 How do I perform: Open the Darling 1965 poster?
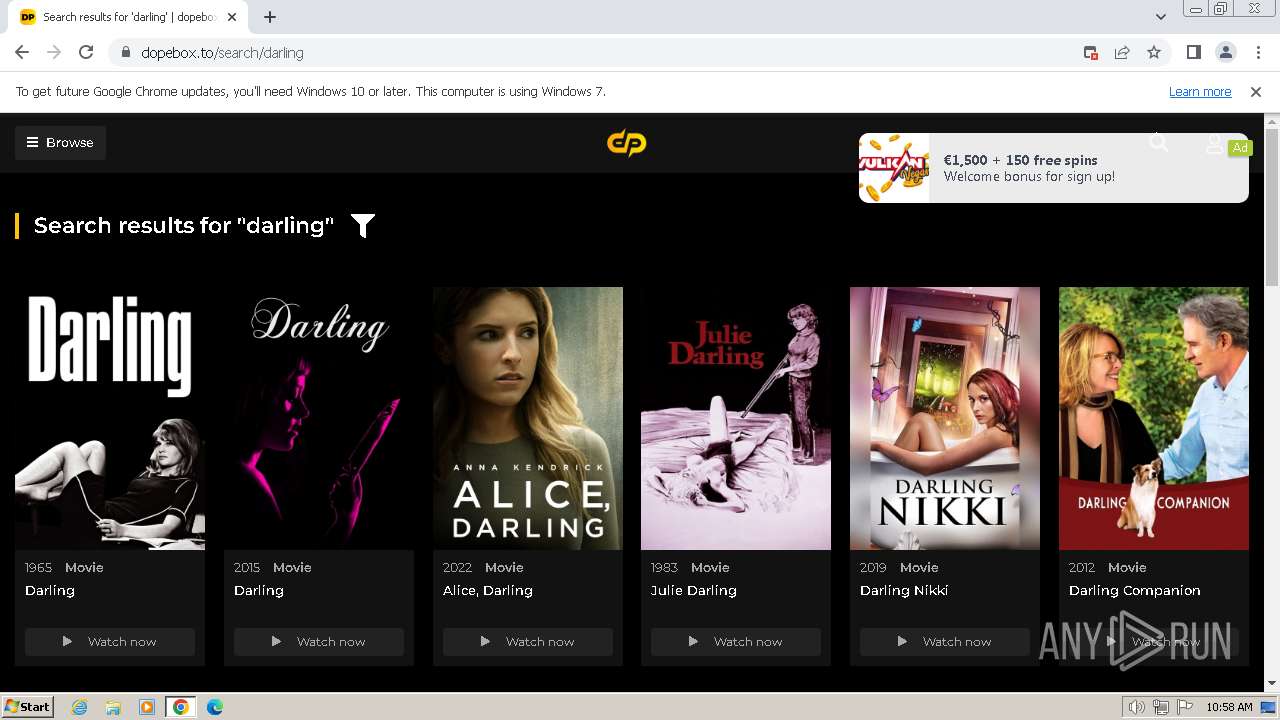coord(110,418)
